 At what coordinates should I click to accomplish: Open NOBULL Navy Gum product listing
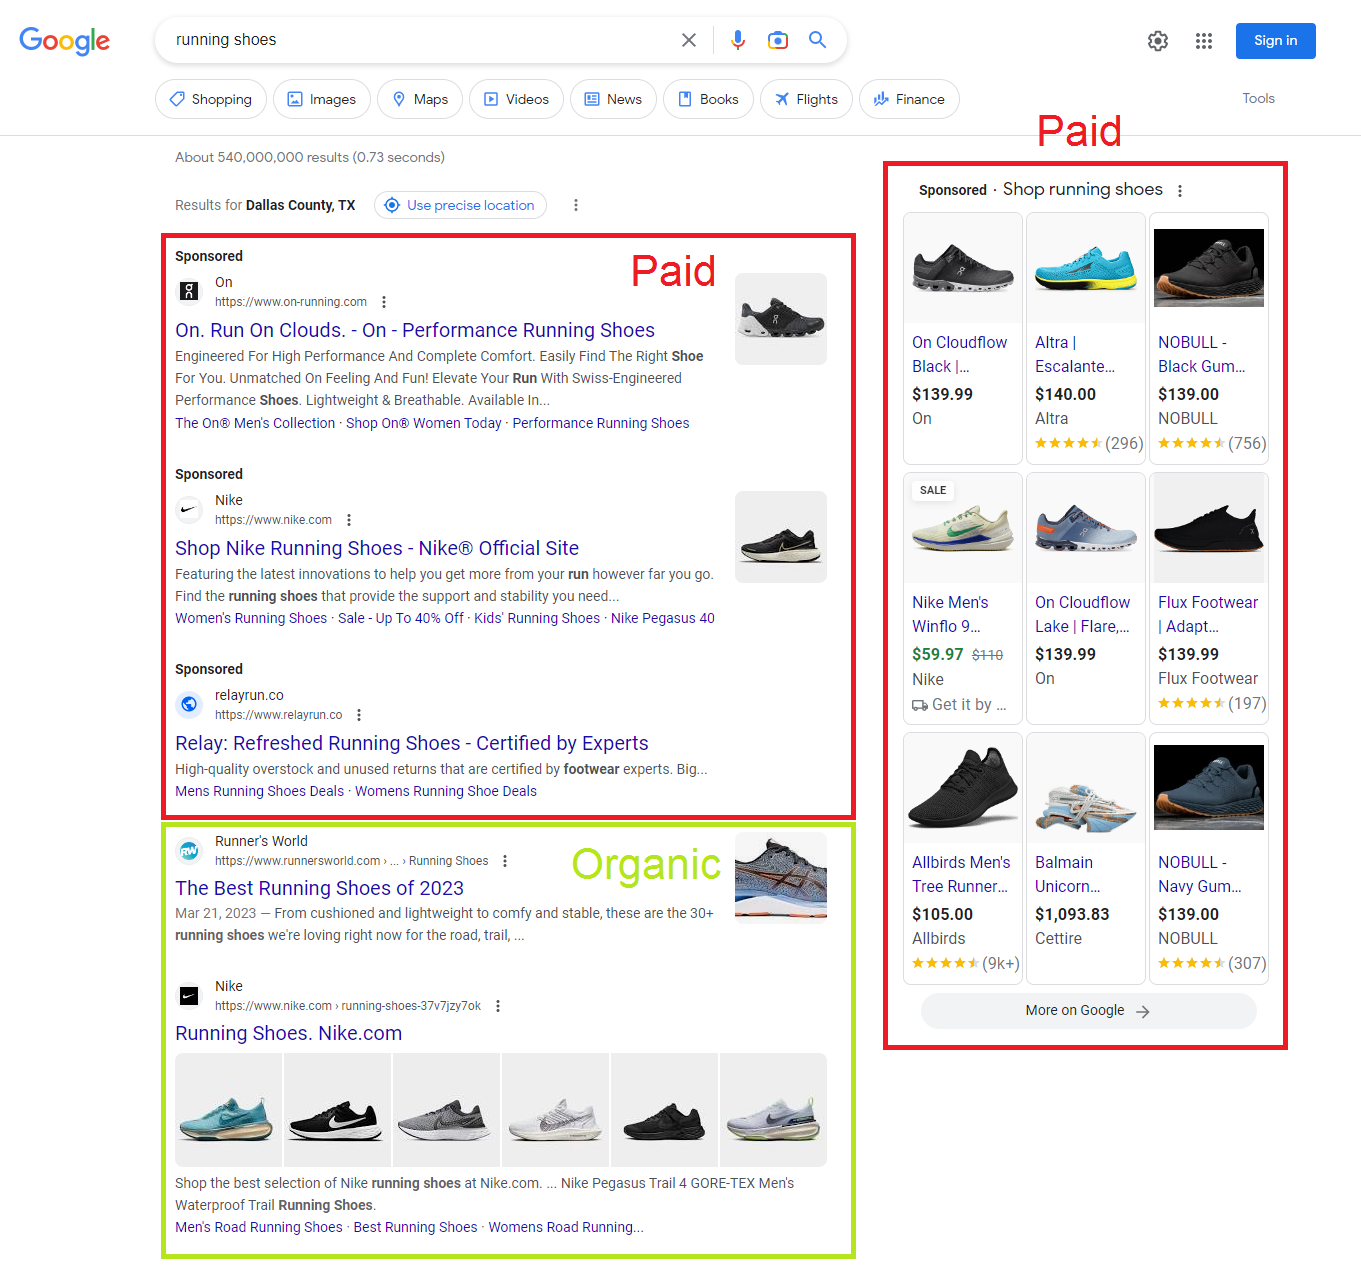pos(1209,858)
